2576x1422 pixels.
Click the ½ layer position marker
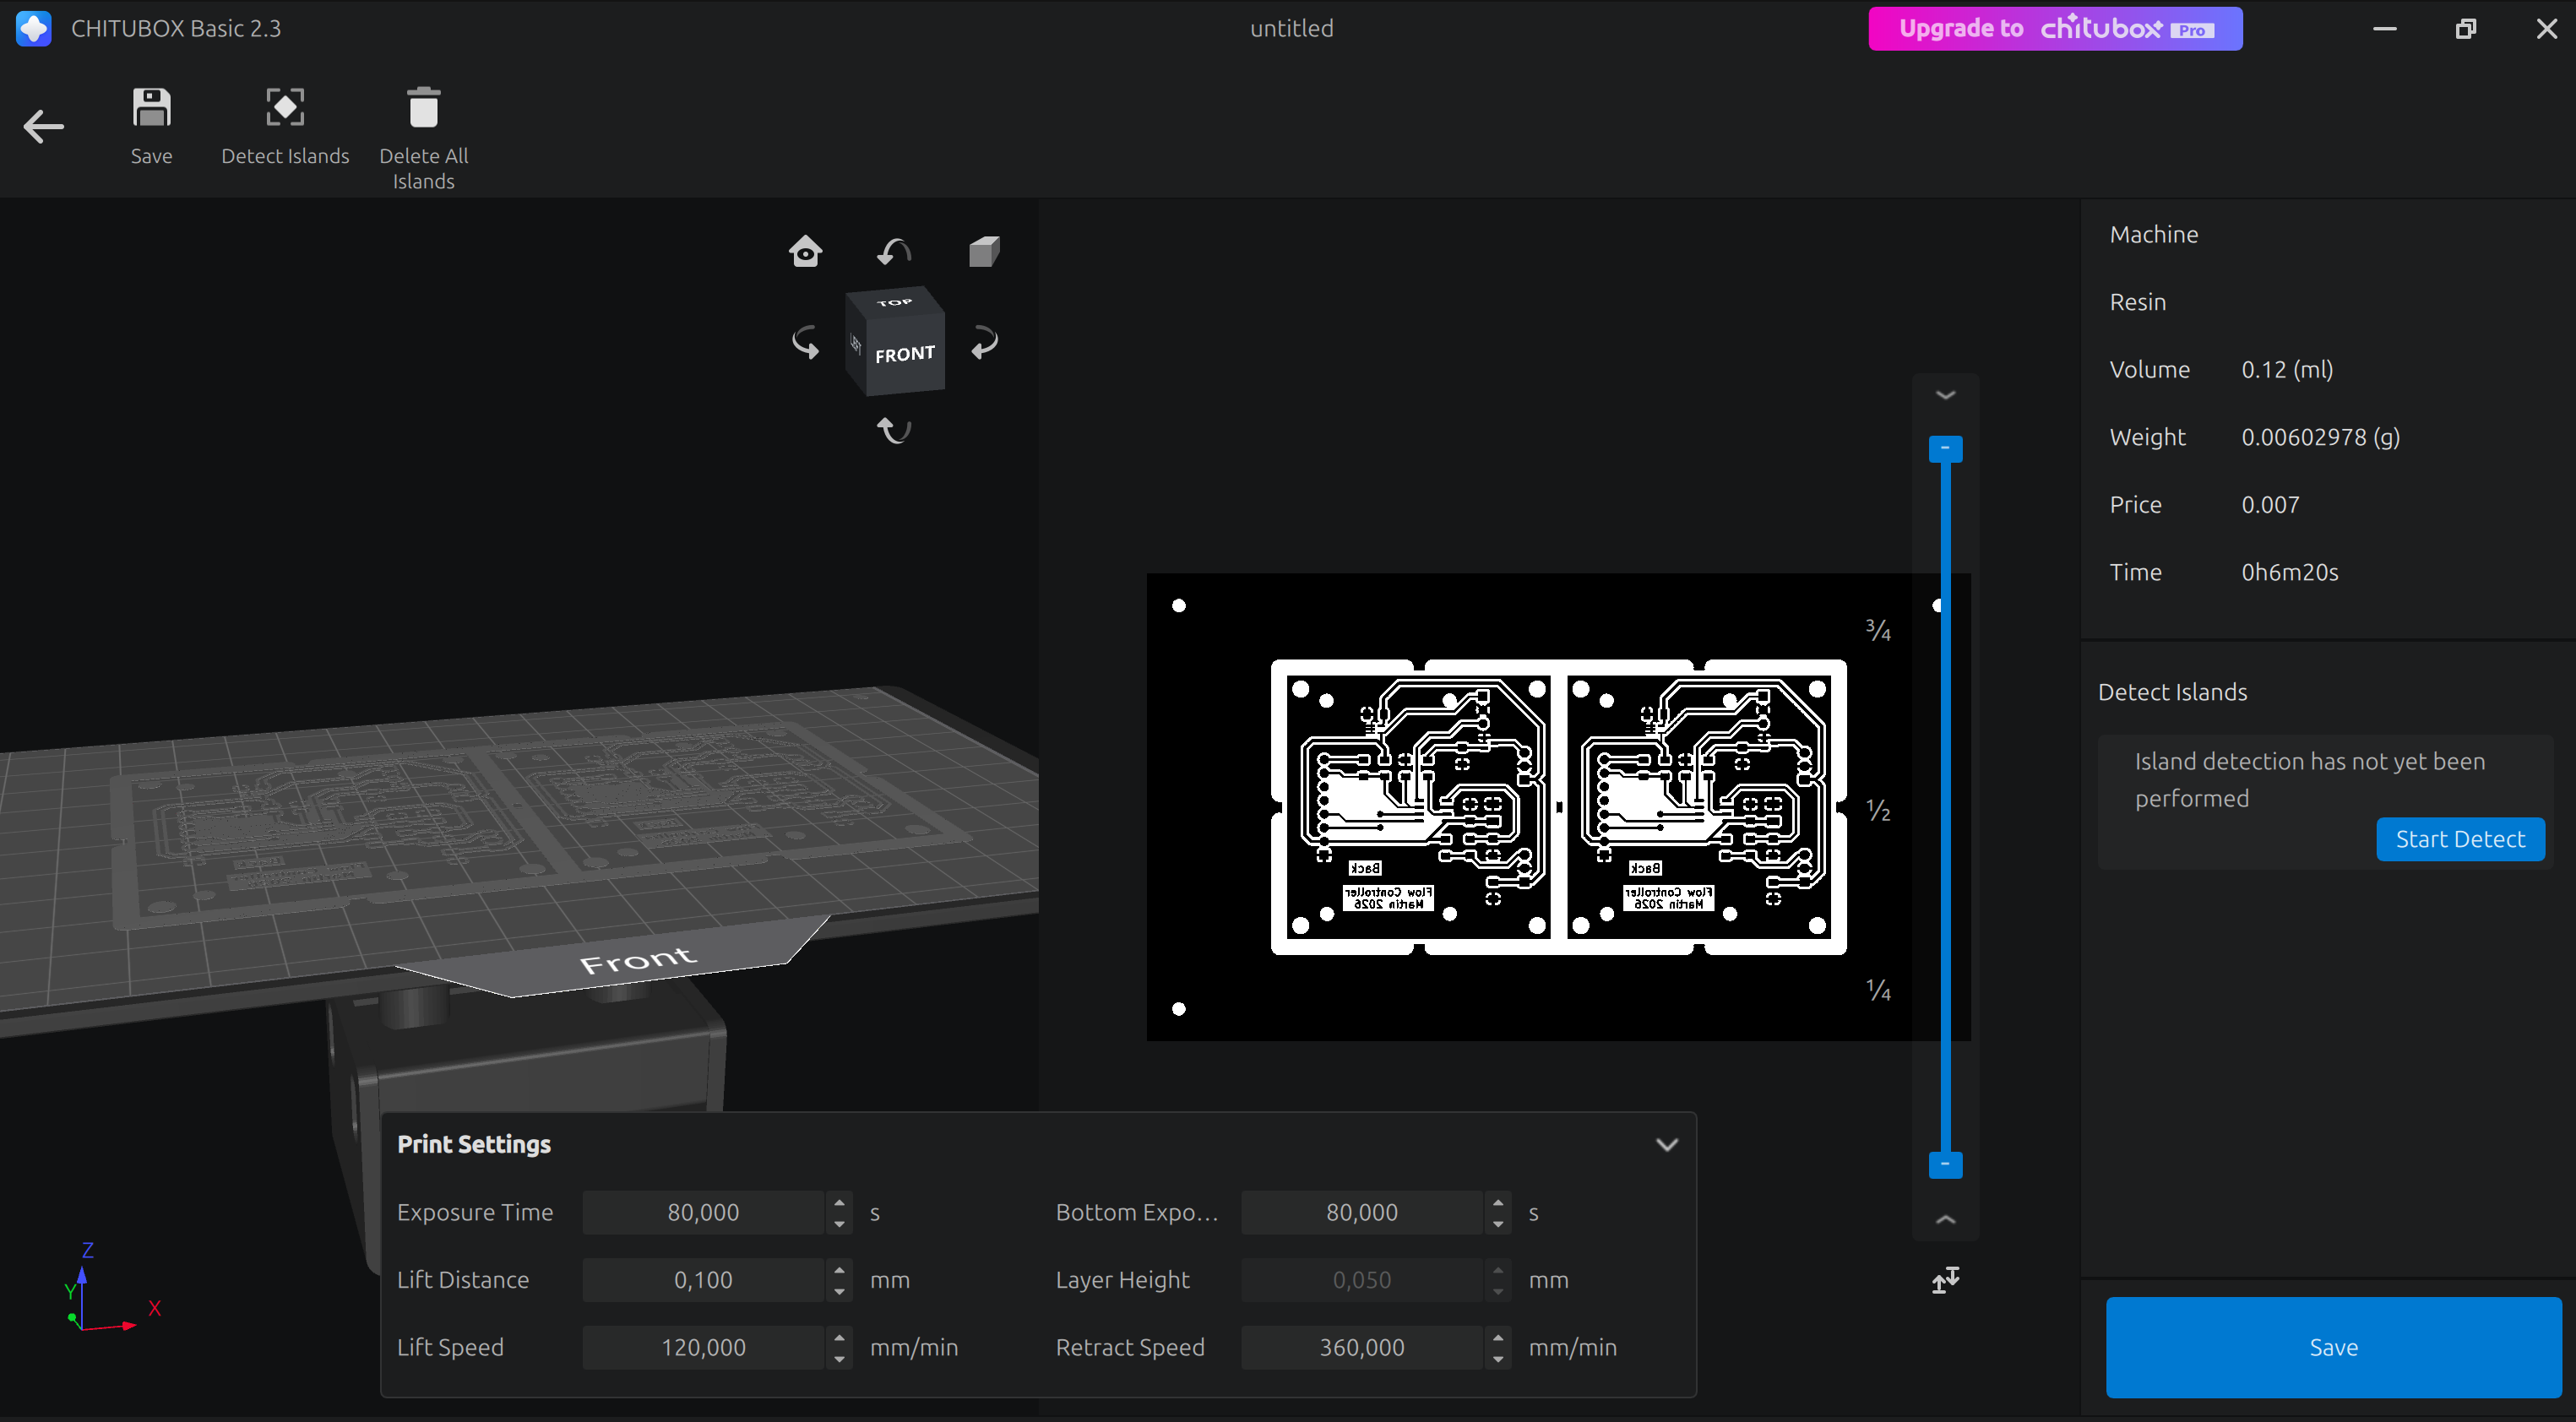click(1878, 810)
